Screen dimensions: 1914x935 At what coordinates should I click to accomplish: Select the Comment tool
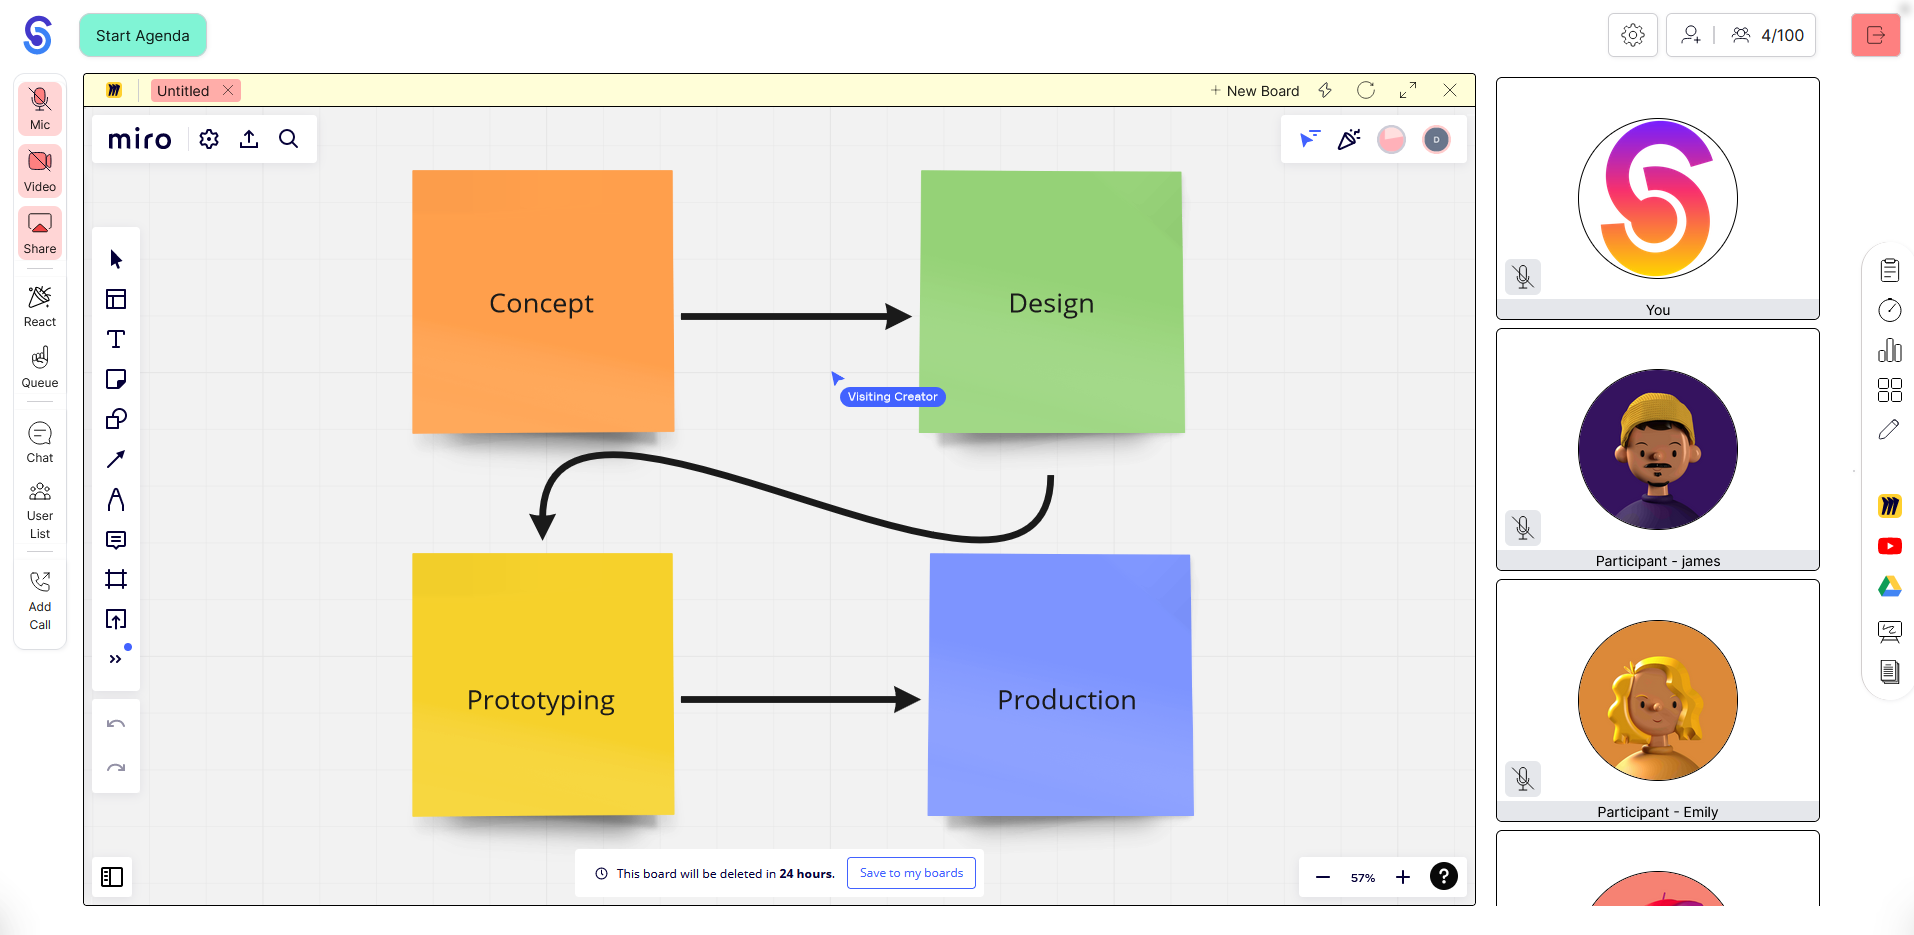click(116, 539)
